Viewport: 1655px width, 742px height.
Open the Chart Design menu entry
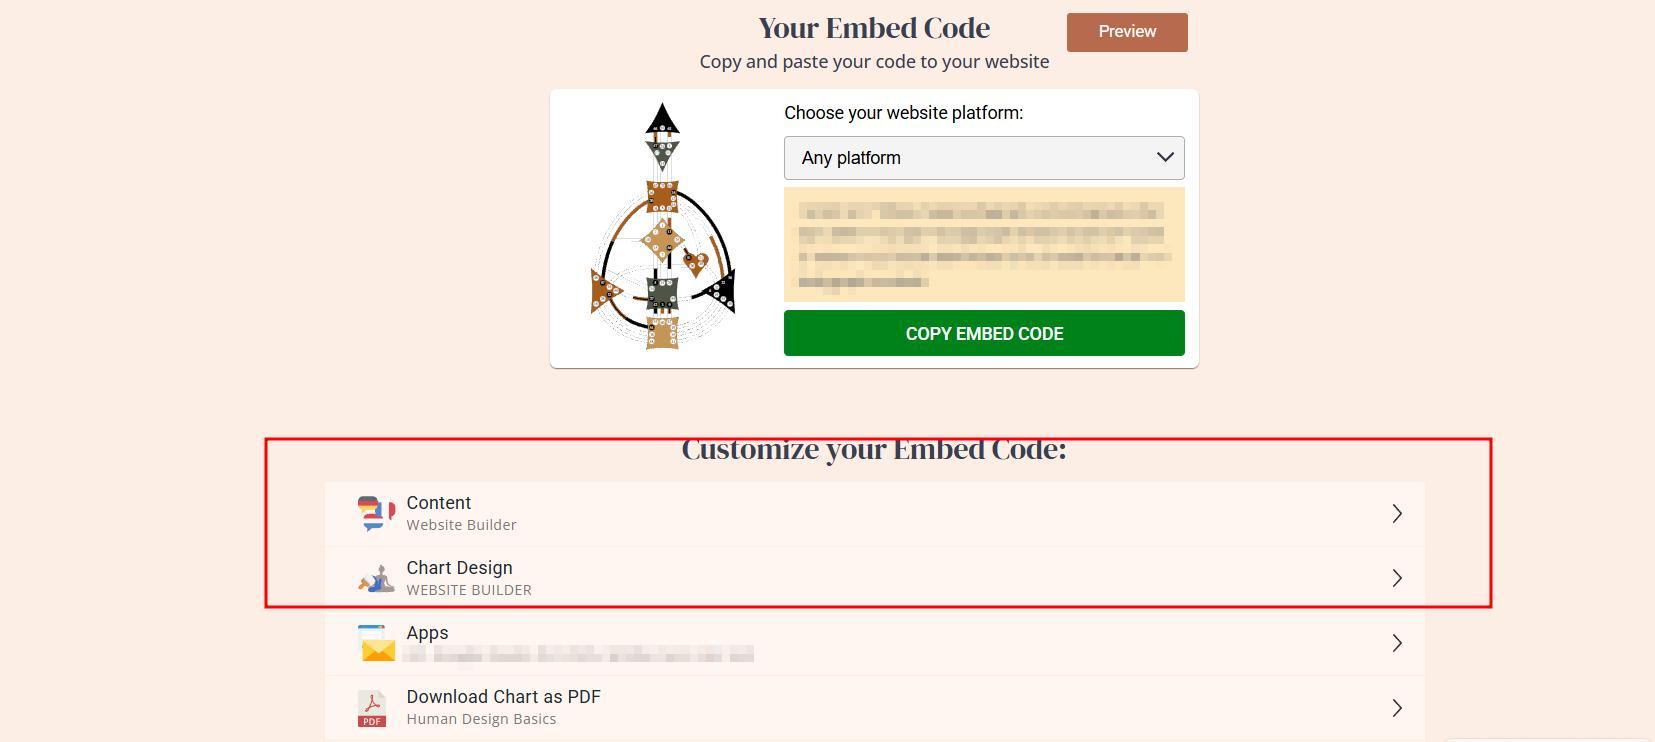pyautogui.click(x=874, y=578)
